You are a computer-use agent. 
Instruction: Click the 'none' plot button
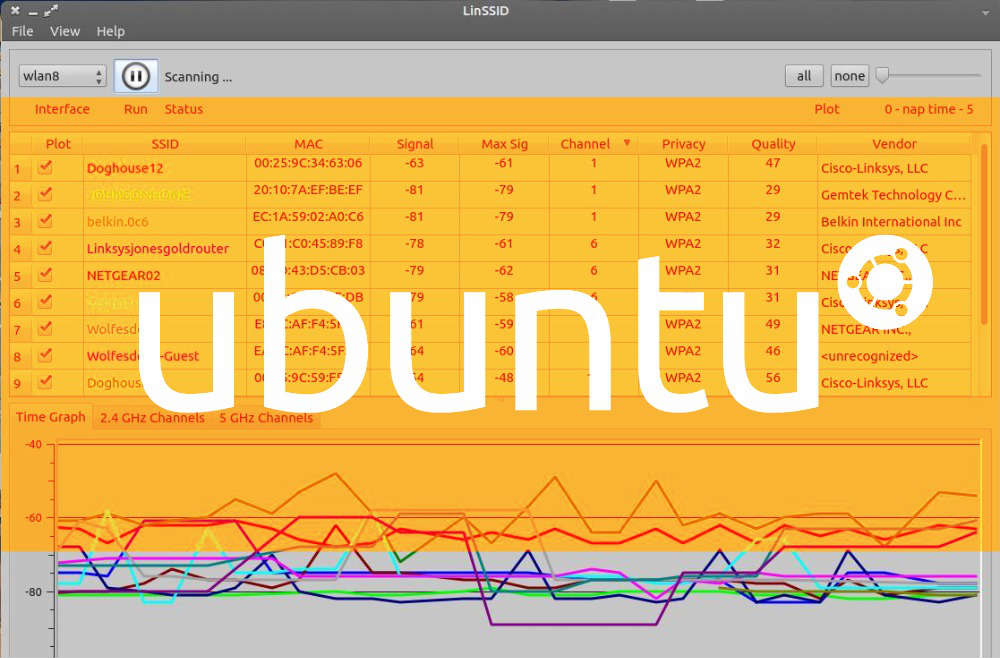click(849, 76)
